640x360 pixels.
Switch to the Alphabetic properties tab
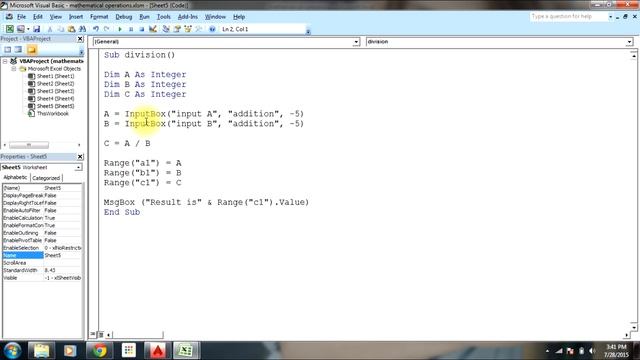(15, 178)
